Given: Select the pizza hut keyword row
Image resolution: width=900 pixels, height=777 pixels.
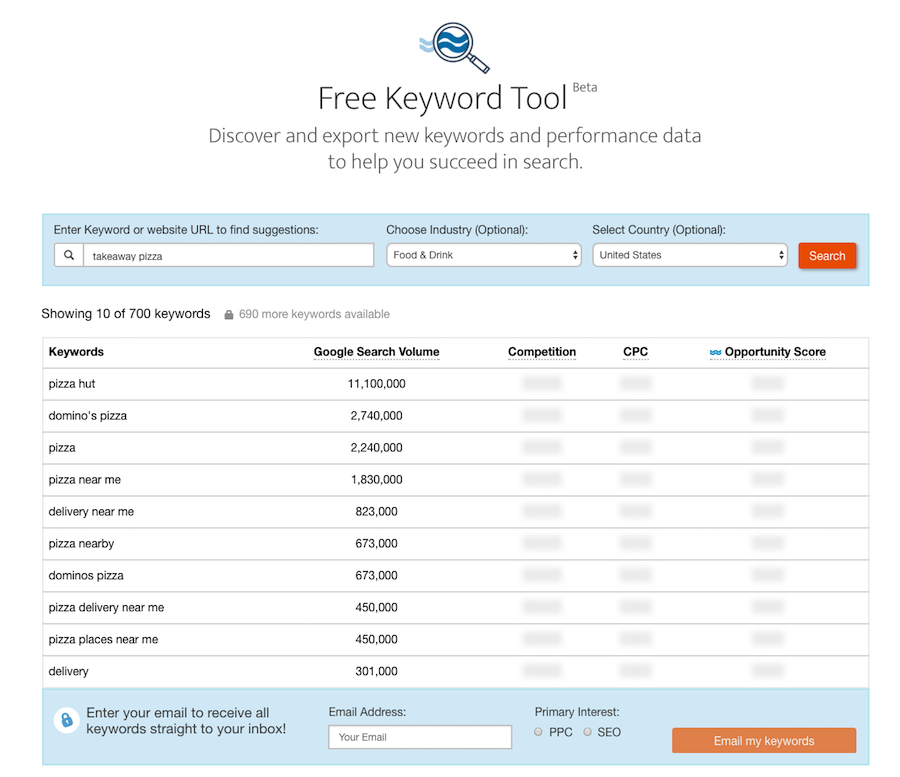Looking at the screenshot, I should click(x=72, y=384).
